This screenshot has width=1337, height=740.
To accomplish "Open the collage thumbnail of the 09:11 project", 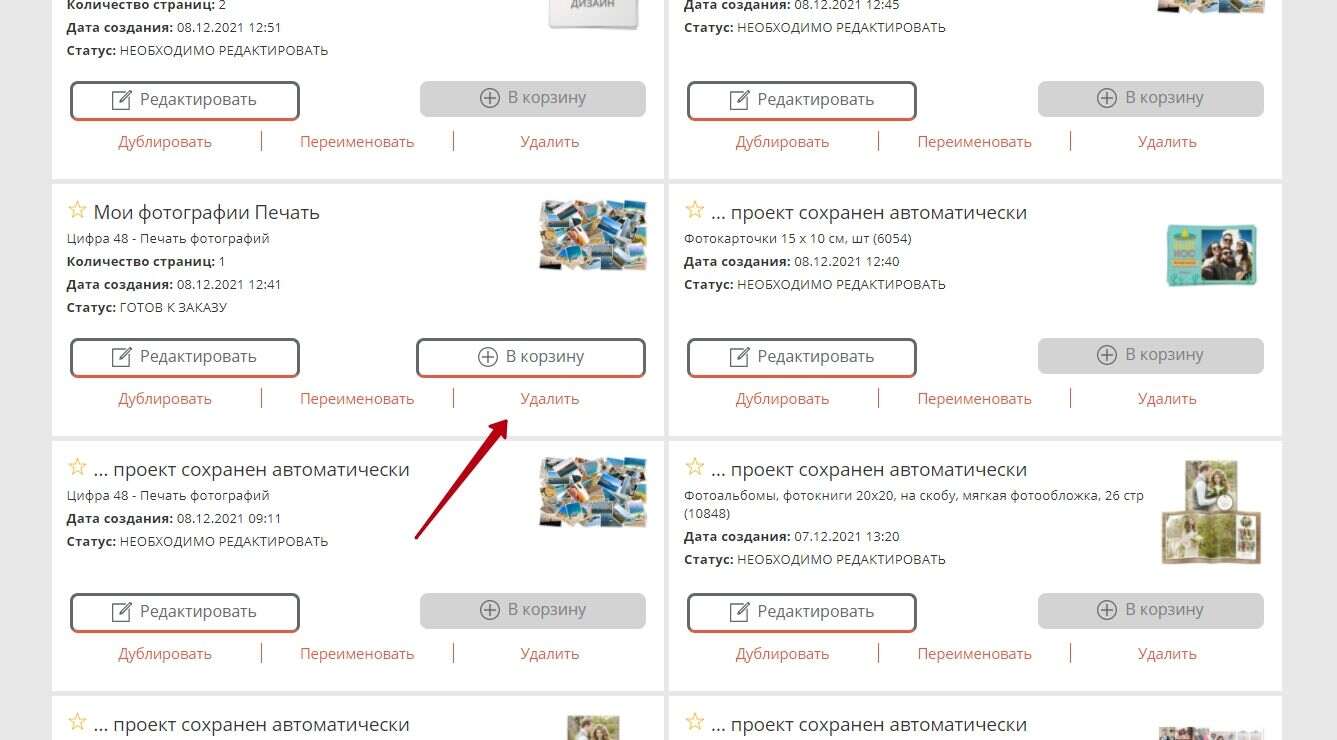I will [593, 492].
